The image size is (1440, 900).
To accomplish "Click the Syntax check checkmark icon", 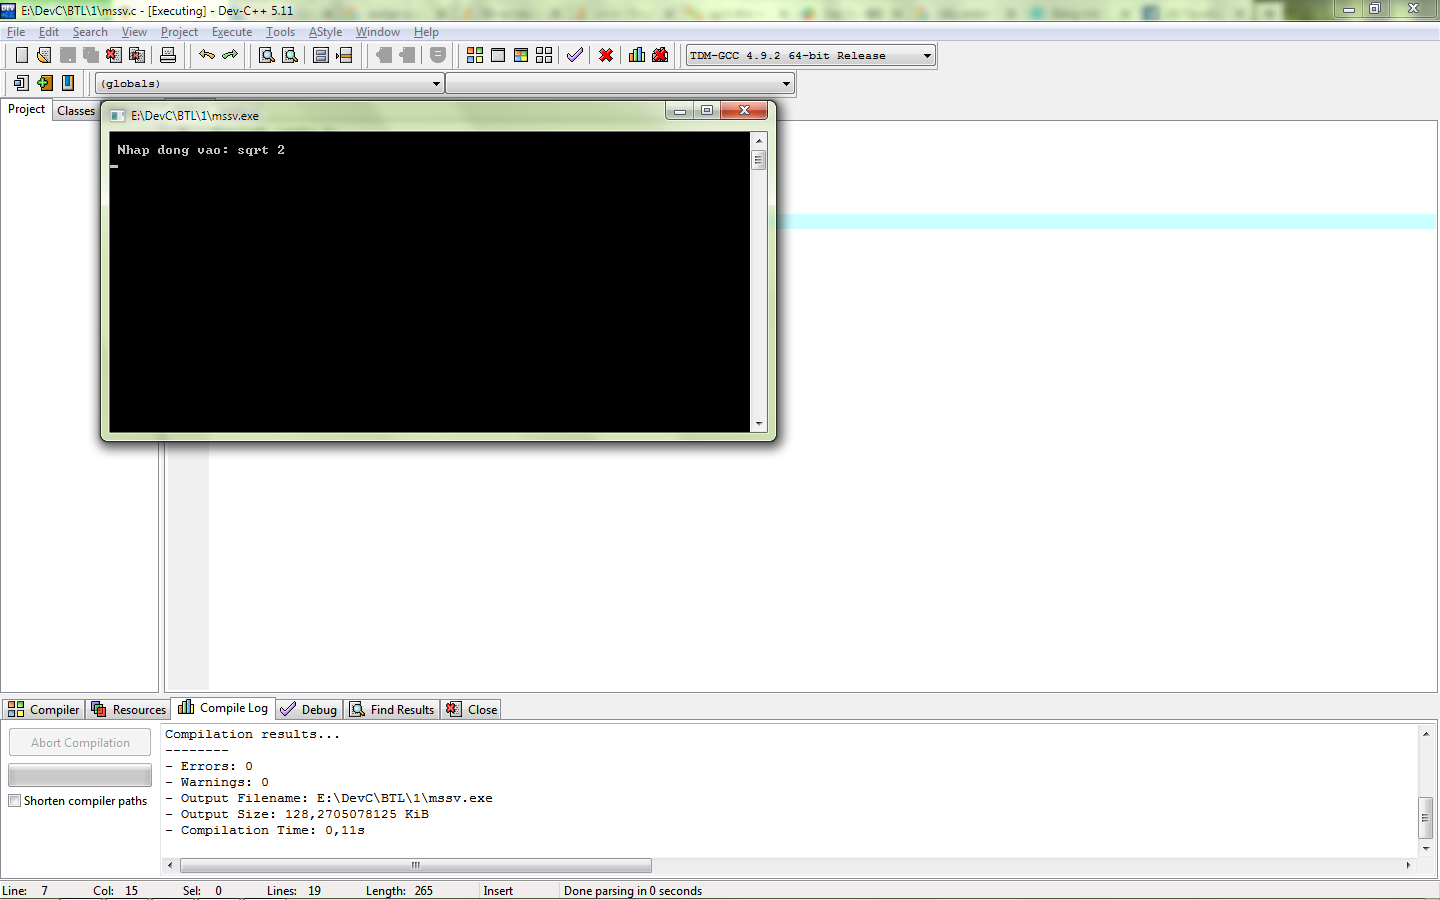I will coord(575,55).
